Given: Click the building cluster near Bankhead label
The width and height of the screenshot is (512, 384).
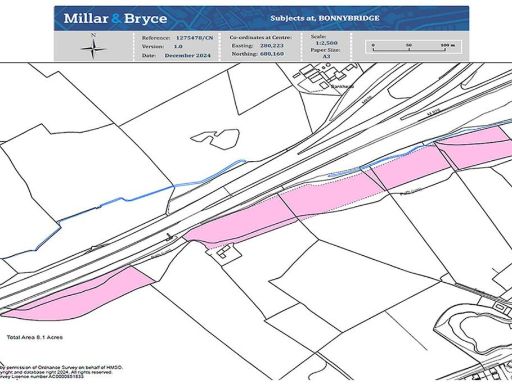Looking at the screenshot, I should tap(323, 74).
